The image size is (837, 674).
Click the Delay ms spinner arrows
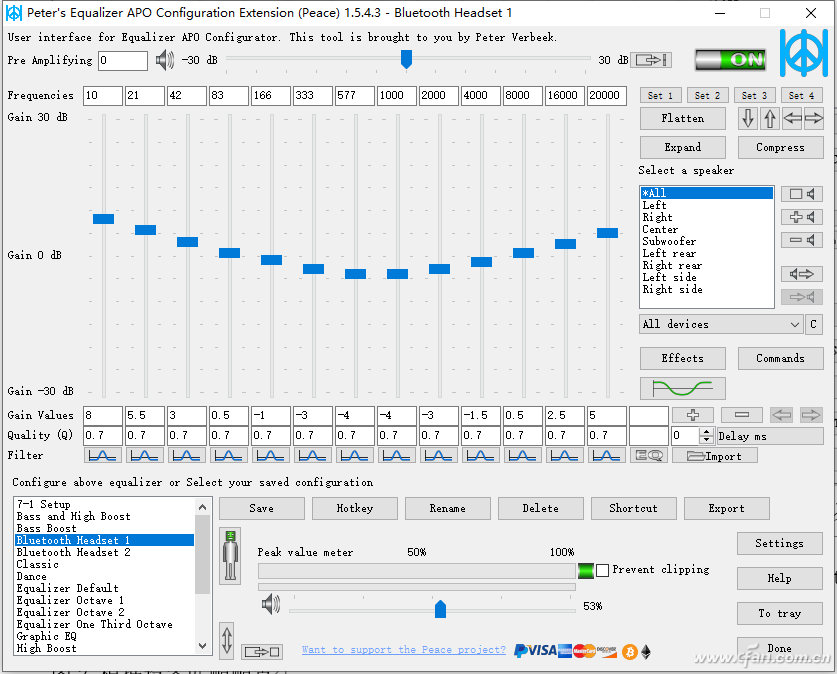(706, 436)
